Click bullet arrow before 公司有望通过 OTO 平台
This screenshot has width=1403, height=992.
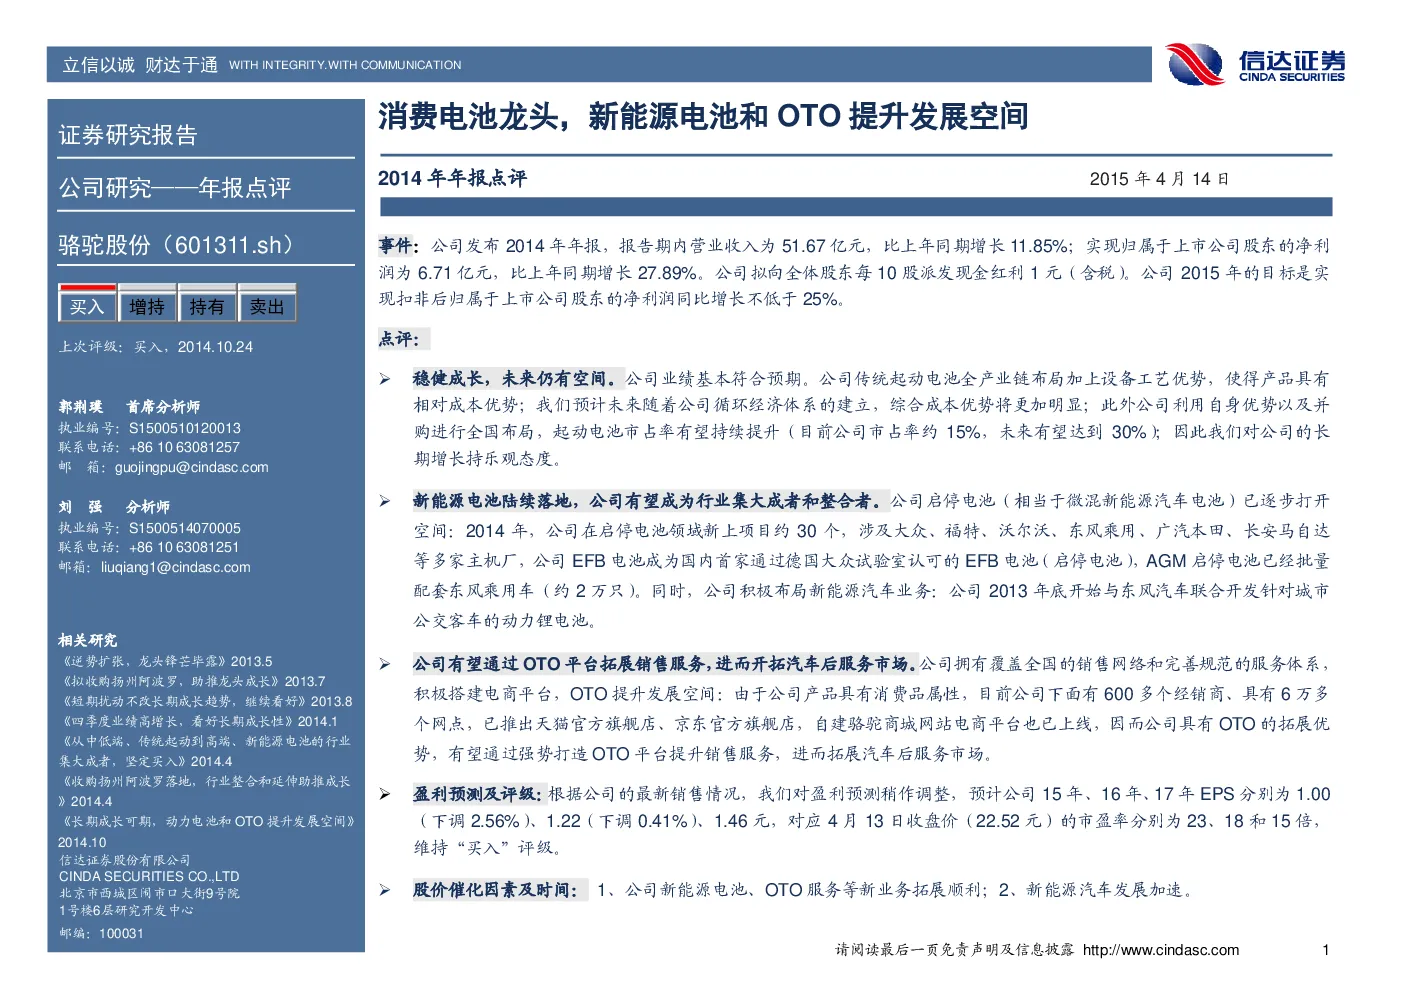[x=385, y=664]
